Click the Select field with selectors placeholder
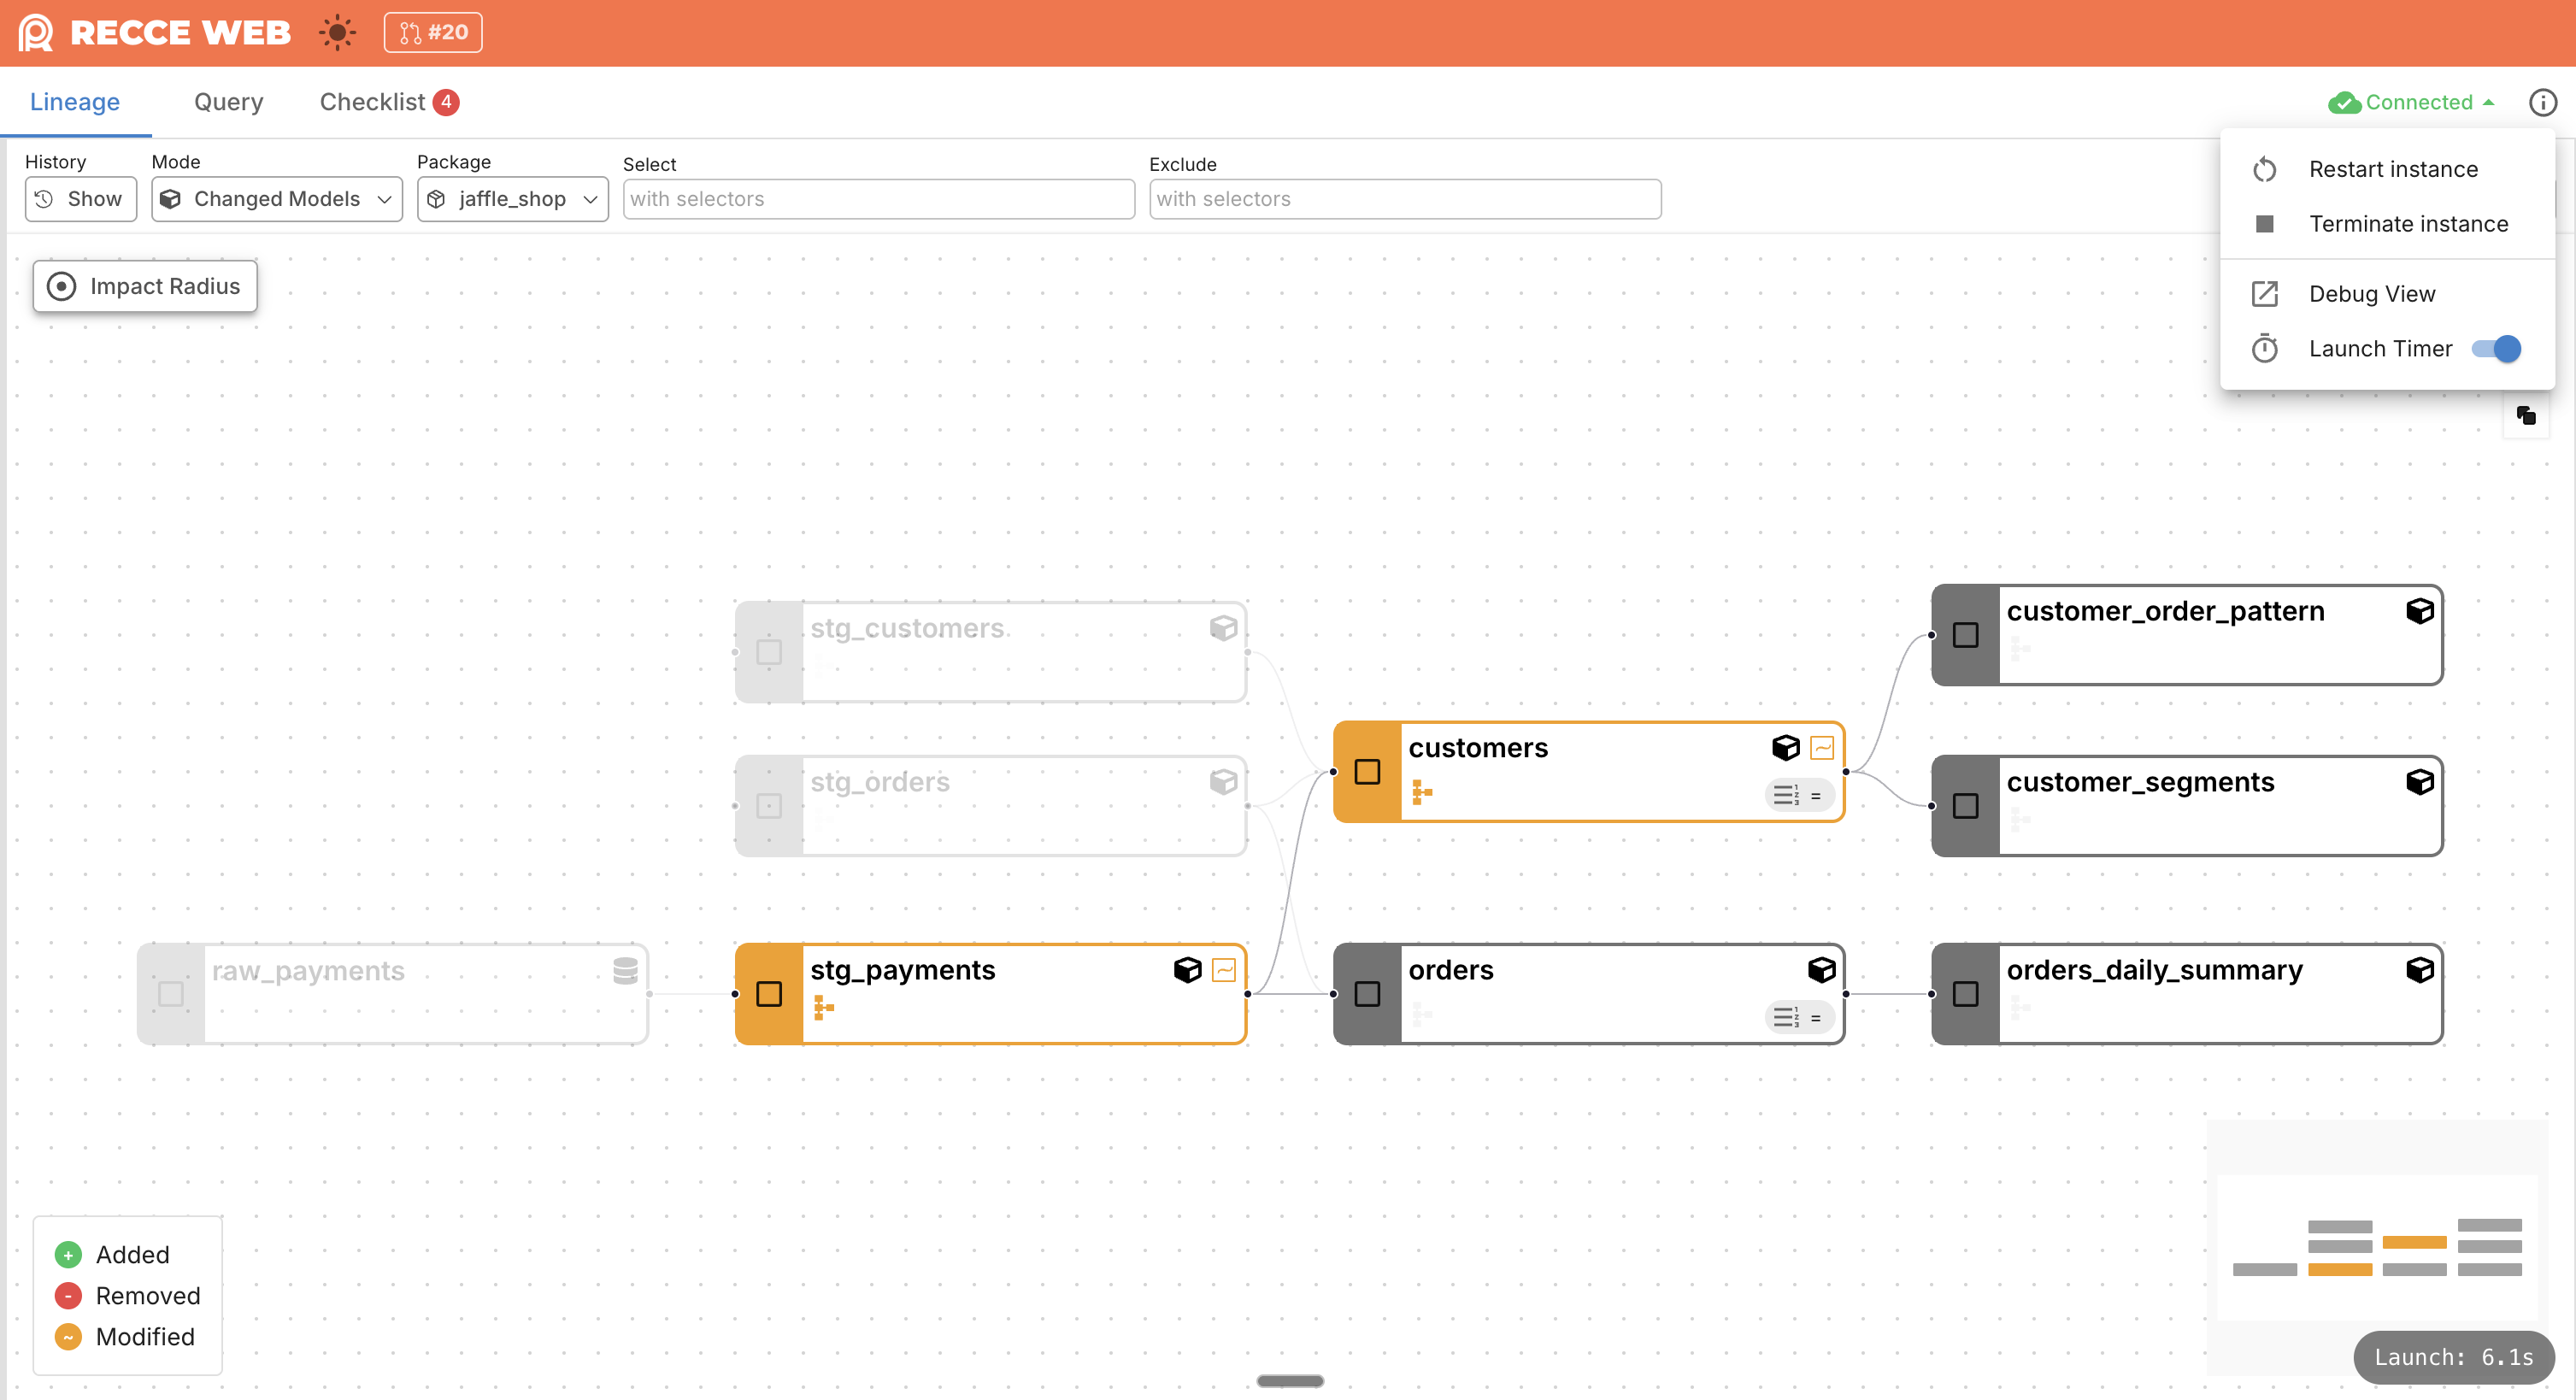This screenshot has height=1400, width=2576. (x=878, y=198)
